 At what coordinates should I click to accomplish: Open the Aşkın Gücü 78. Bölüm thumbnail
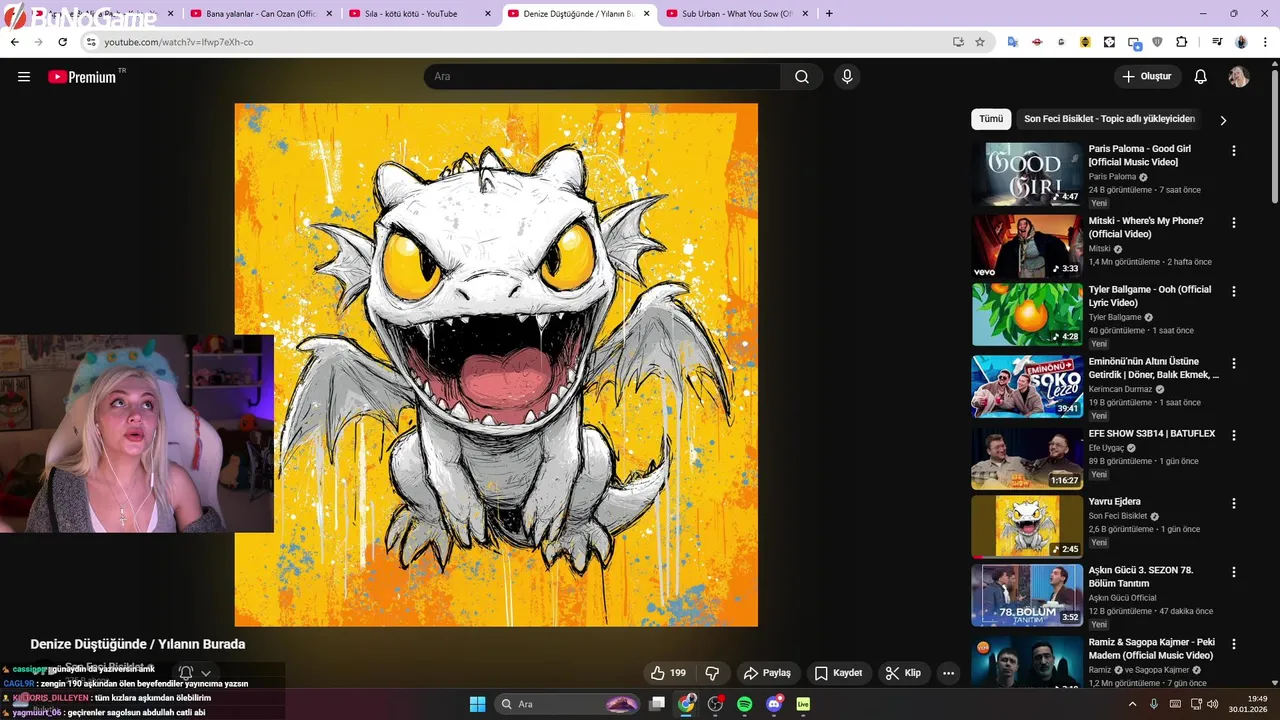point(1027,595)
